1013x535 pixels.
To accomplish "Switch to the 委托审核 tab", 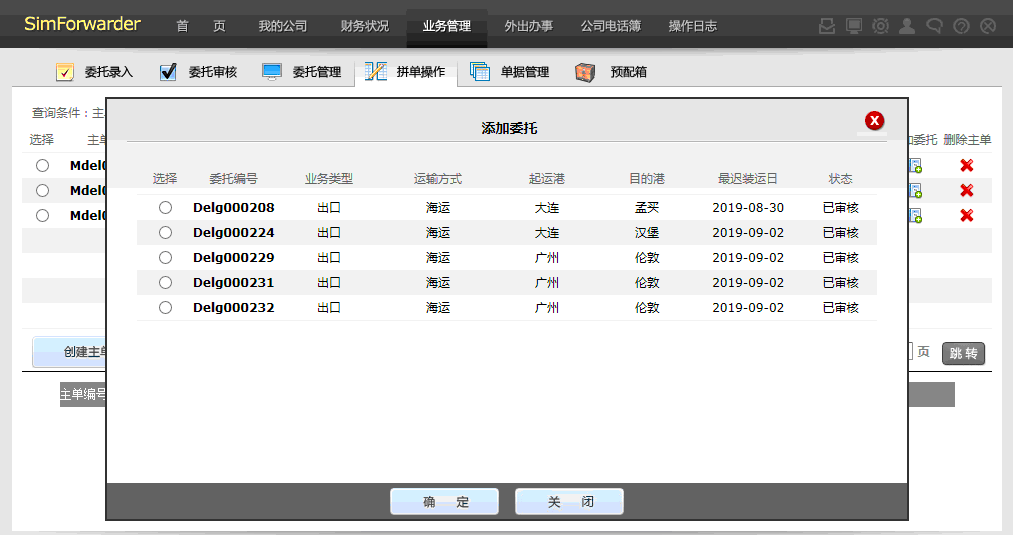I will (x=199, y=72).
